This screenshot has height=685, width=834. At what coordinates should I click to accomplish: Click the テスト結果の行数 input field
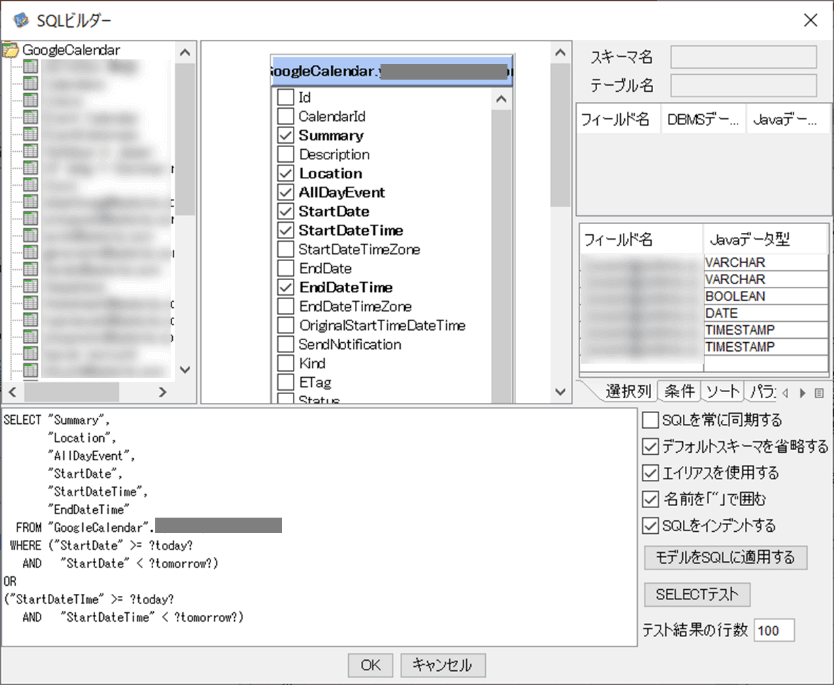[774, 630]
